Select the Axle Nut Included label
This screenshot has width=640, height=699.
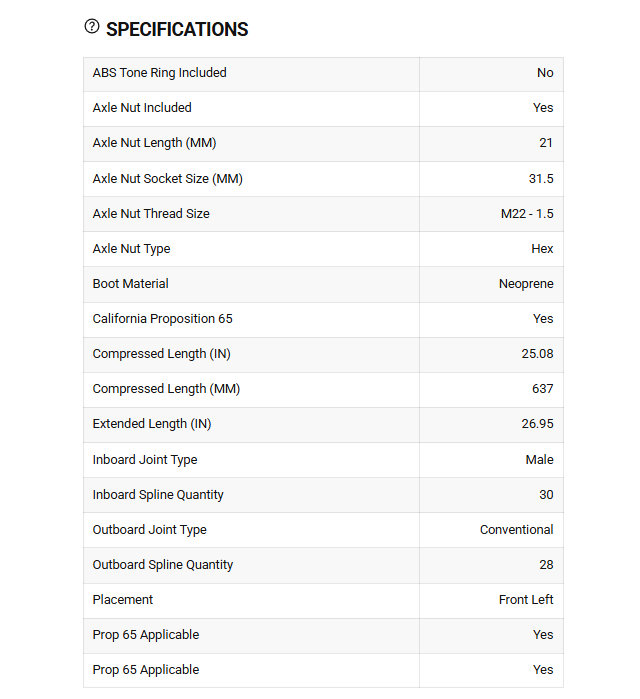pos(142,108)
